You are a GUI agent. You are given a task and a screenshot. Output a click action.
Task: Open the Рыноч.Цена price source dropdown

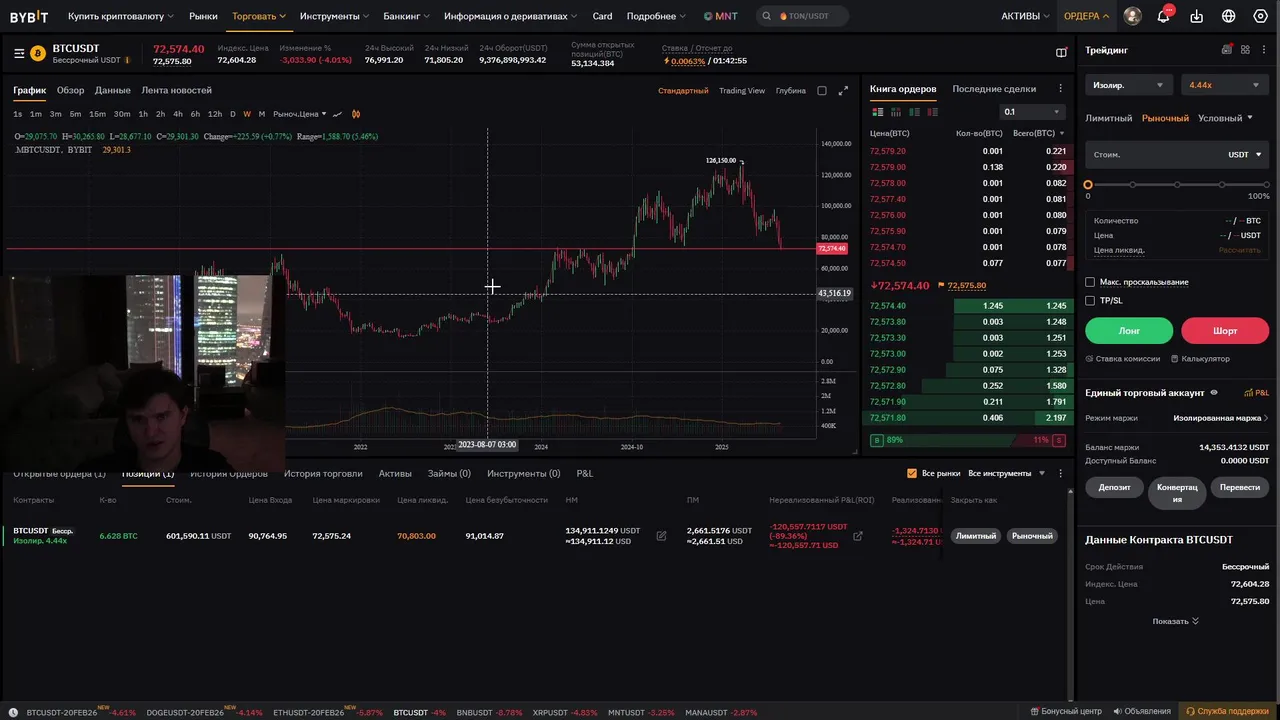pos(299,114)
